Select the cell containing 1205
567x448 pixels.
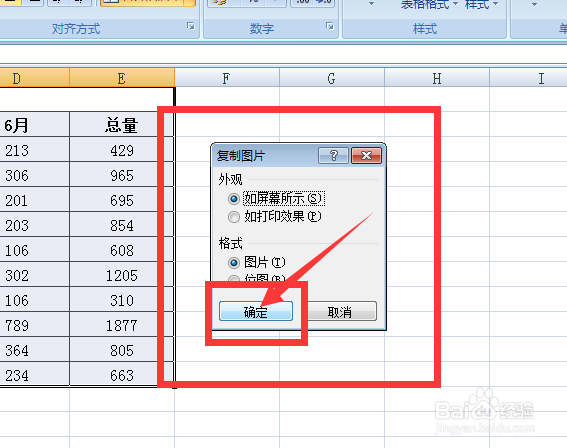pos(122,274)
